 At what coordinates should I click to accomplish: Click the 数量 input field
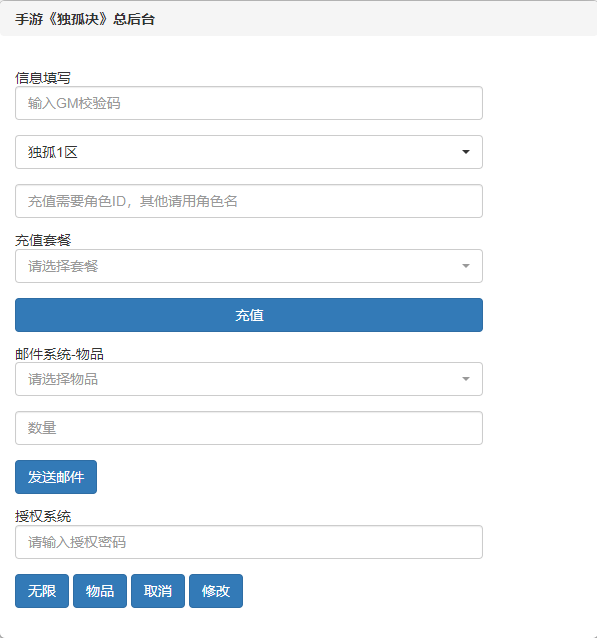(249, 428)
